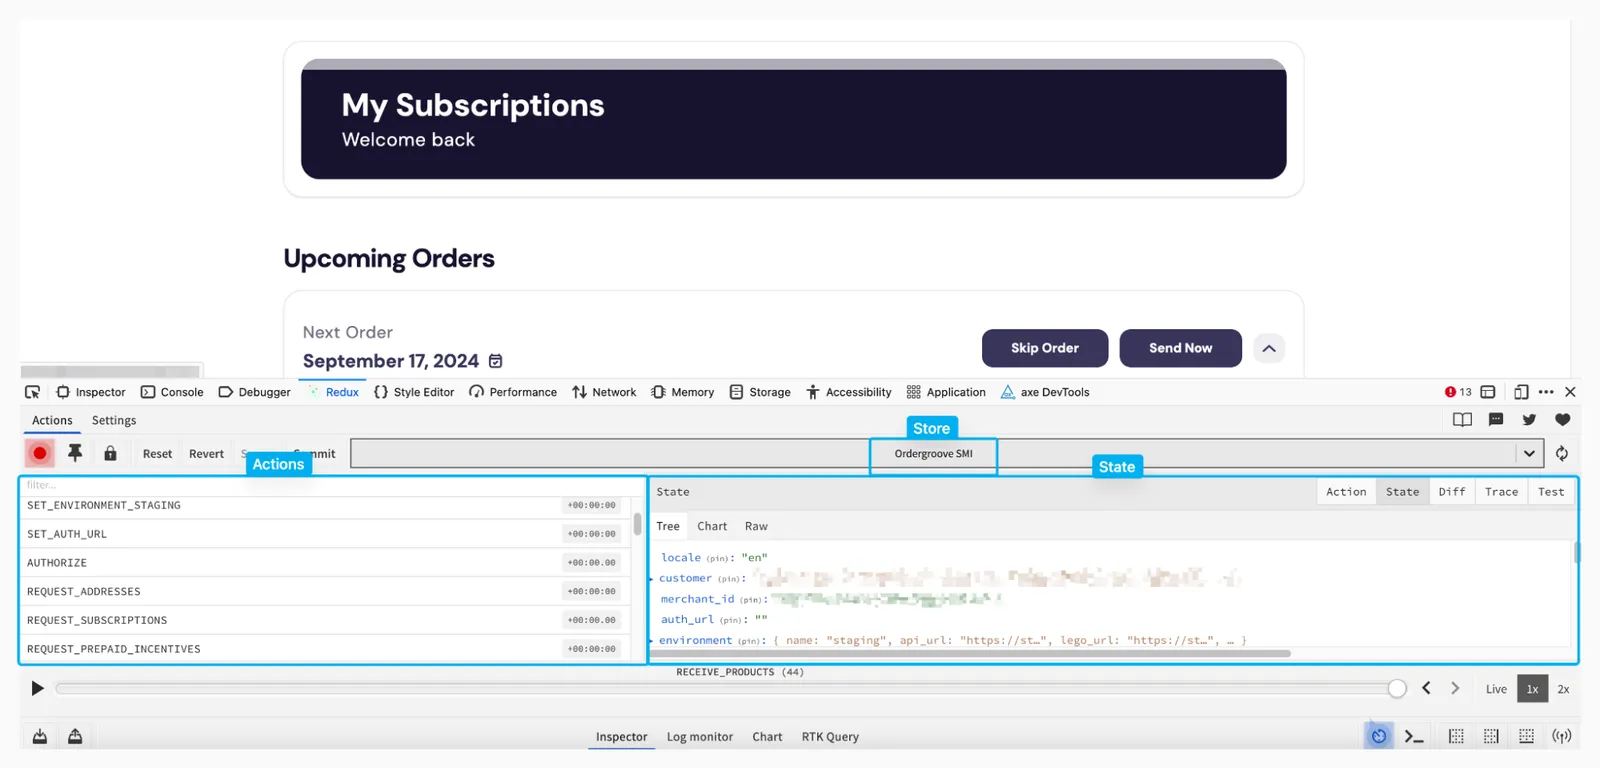Screen dimensions: 1600x768
Task: Open the documentation book icon
Action: coord(1462,420)
